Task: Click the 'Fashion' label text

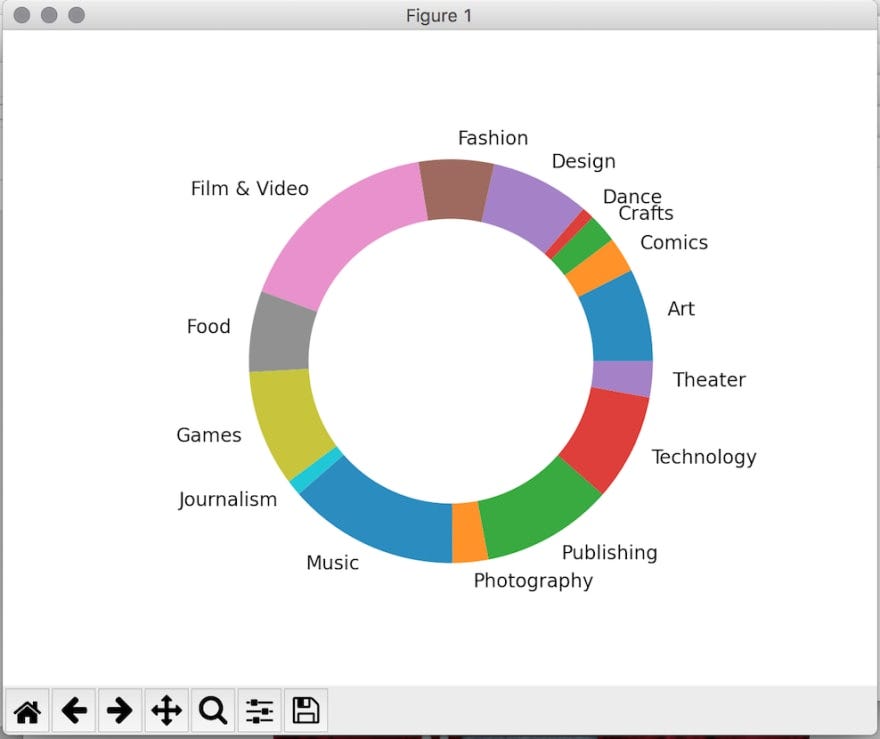Action: tap(493, 138)
